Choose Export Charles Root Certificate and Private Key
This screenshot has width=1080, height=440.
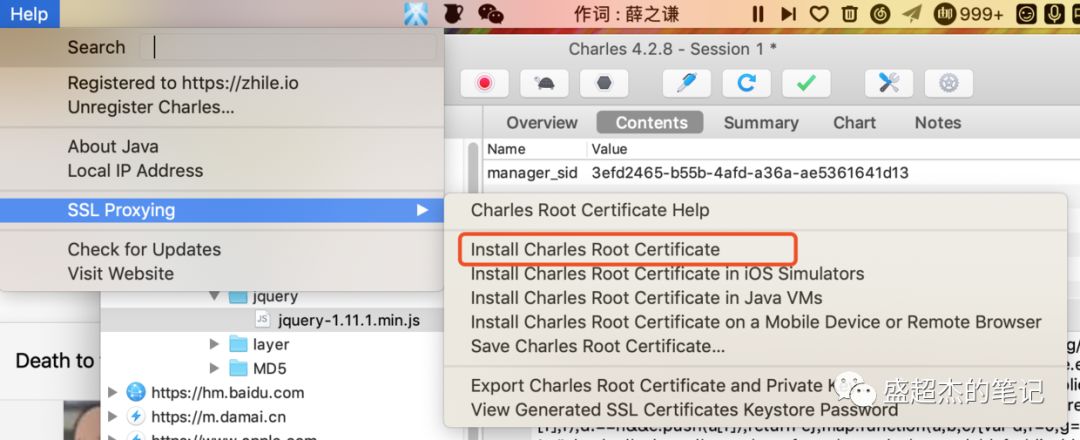(663, 386)
